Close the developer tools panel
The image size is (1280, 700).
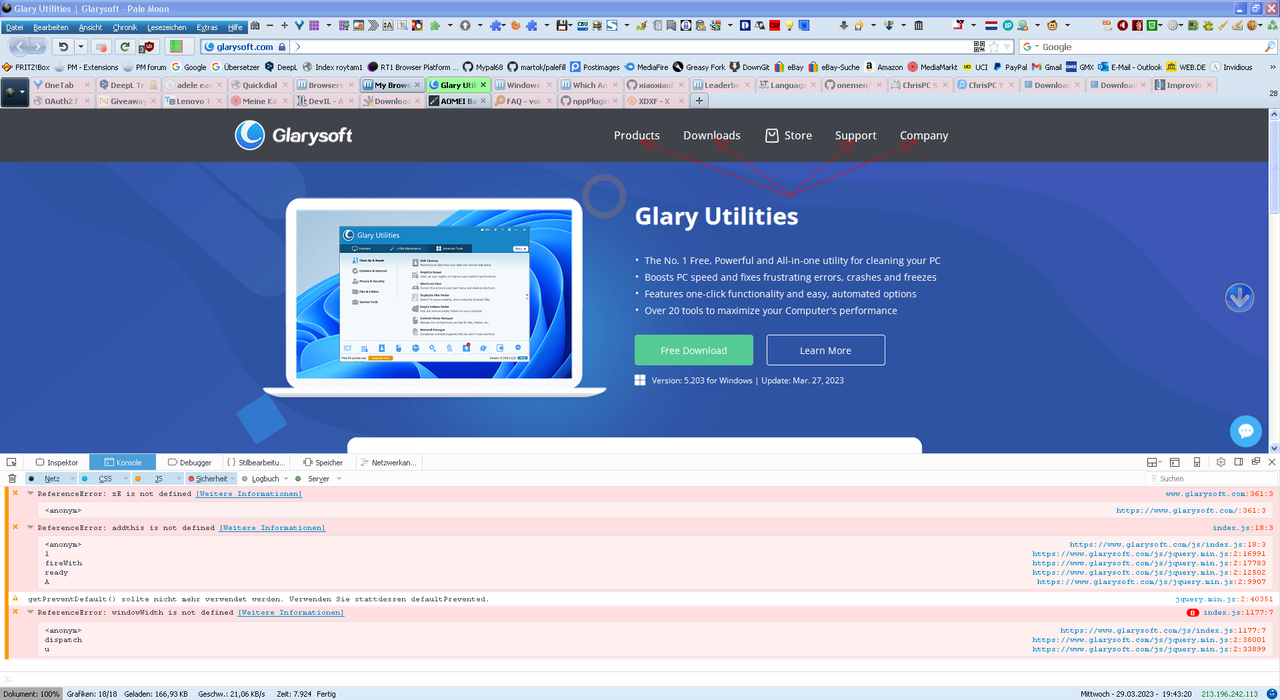tap(1270, 462)
